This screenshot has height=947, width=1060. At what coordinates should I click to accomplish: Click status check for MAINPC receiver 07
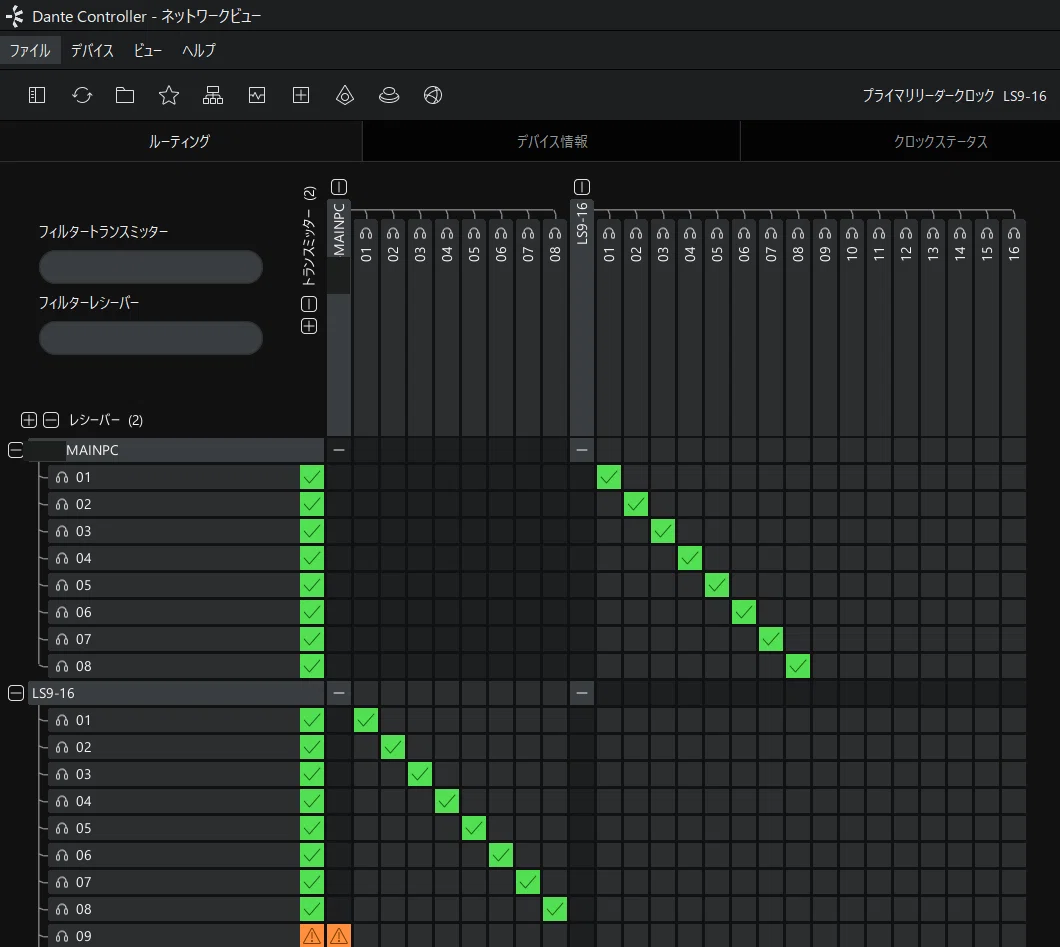(x=312, y=639)
